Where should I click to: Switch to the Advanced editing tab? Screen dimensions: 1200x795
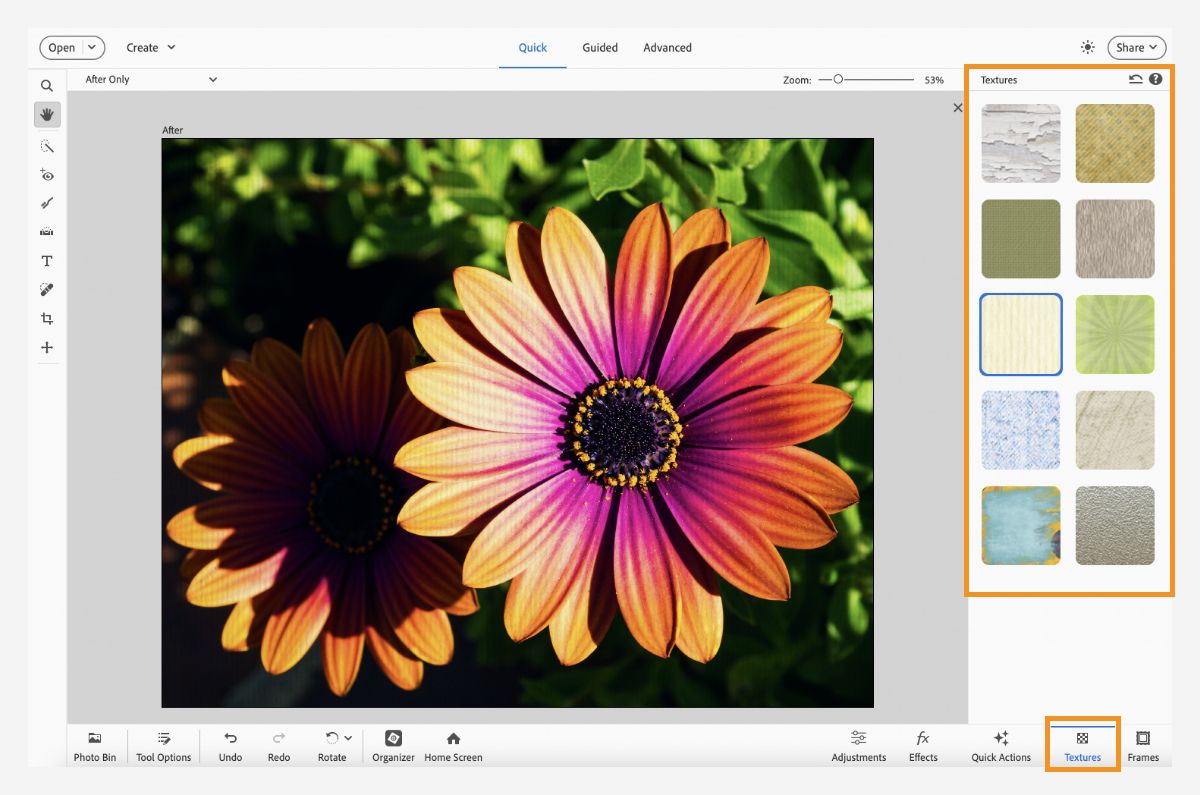click(x=666, y=47)
